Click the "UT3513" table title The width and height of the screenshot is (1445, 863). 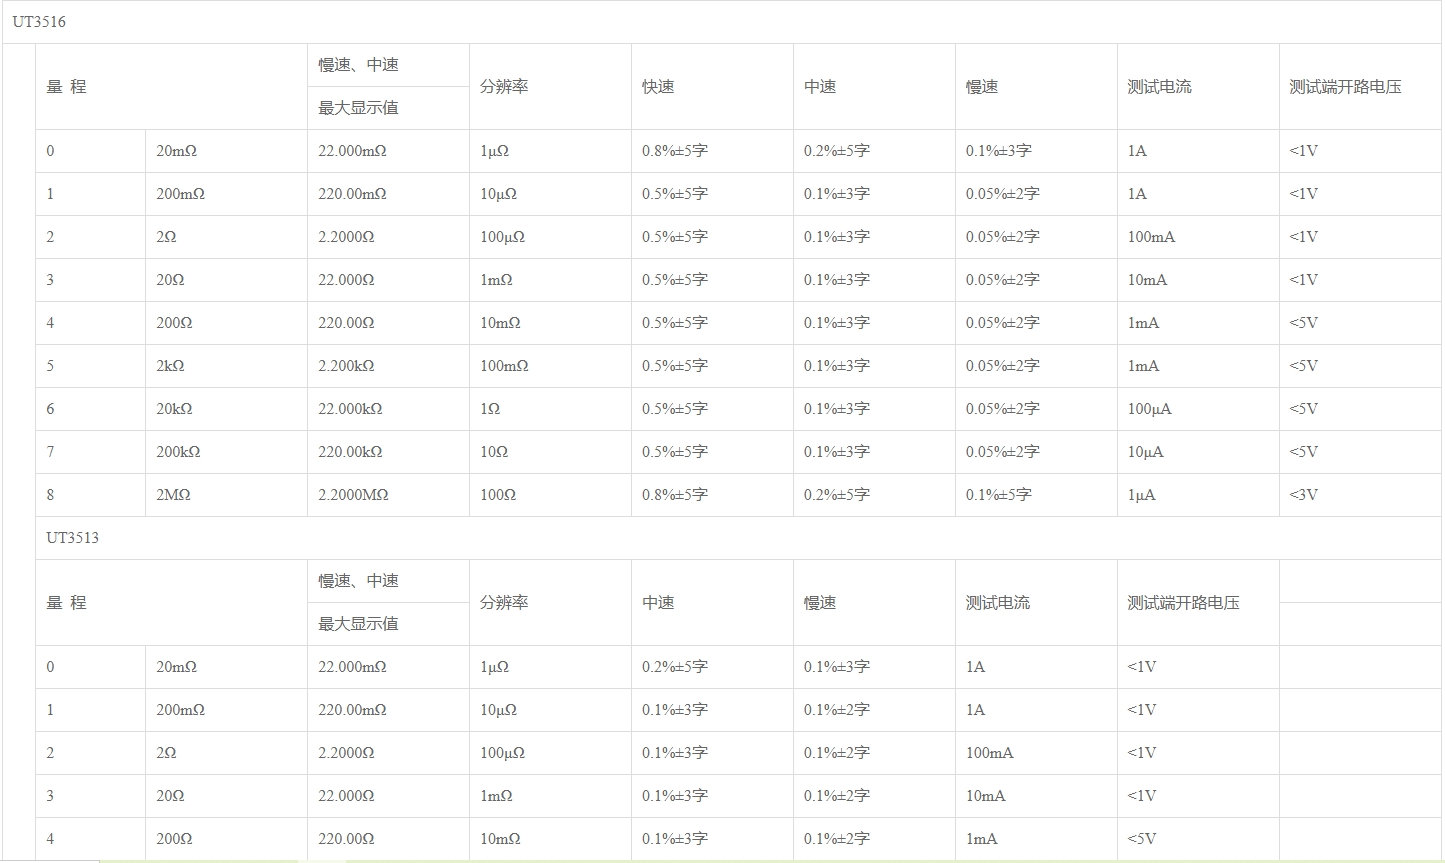pyautogui.click(x=72, y=538)
